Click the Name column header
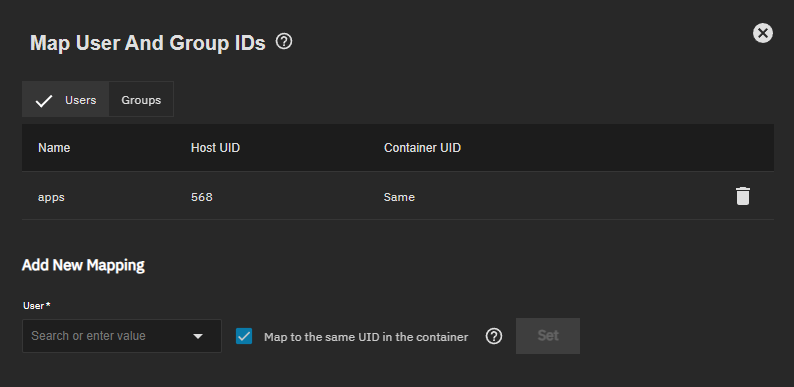This screenshot has width=794, height=387. tap(54, 148)
